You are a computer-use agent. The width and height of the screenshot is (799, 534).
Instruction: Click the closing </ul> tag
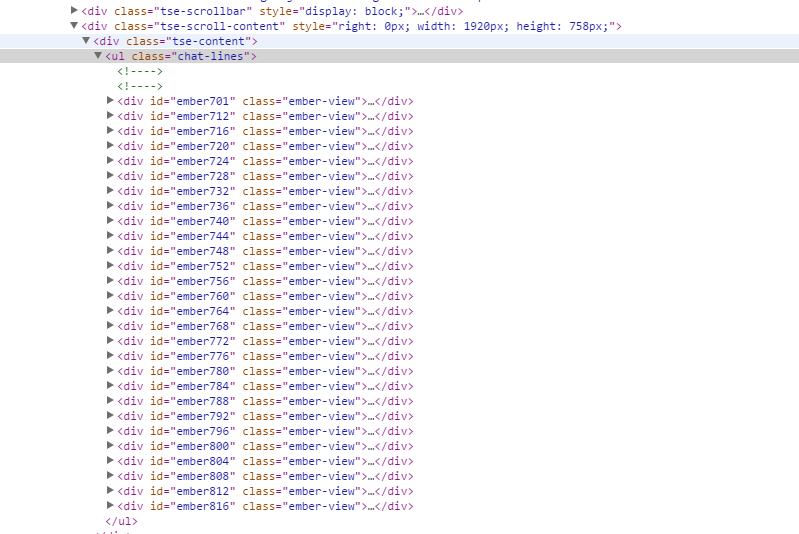pos(121,521)
